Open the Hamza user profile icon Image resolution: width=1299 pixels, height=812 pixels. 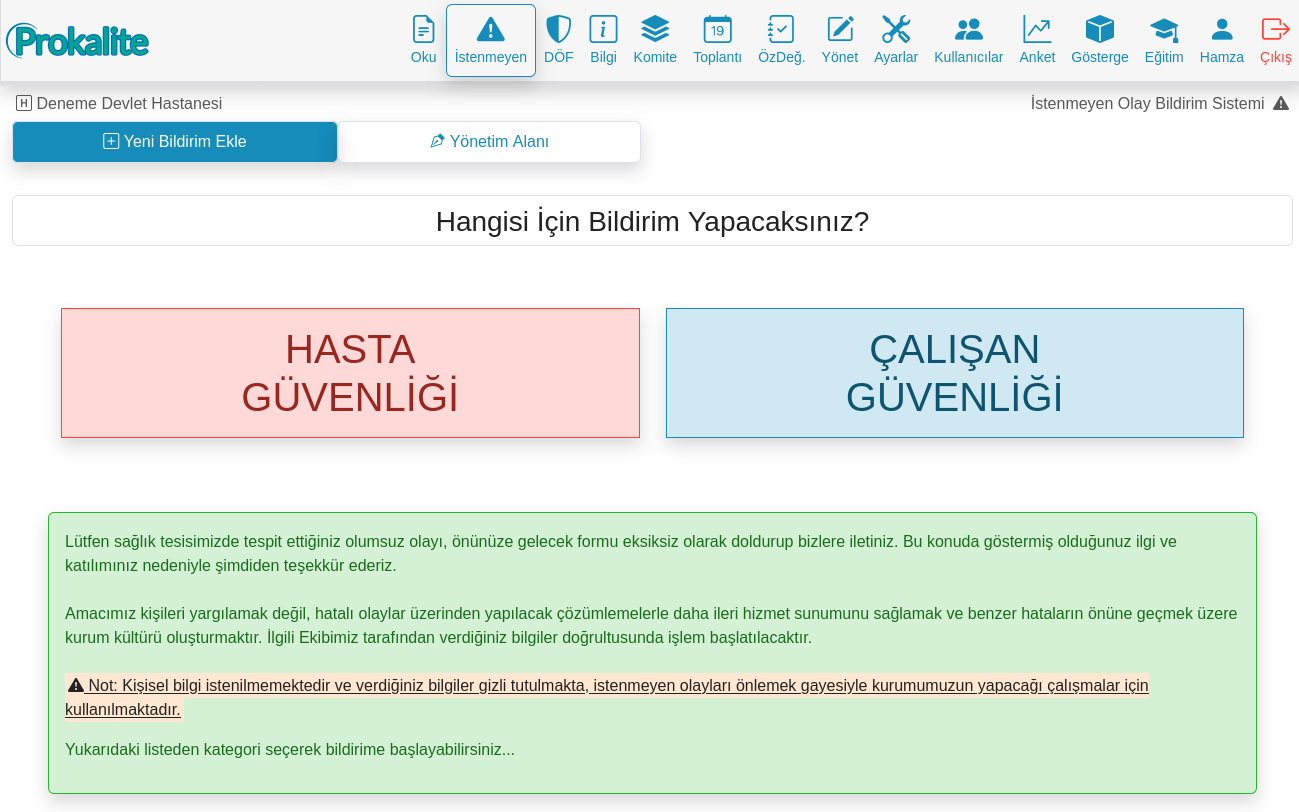(1222, 29)
